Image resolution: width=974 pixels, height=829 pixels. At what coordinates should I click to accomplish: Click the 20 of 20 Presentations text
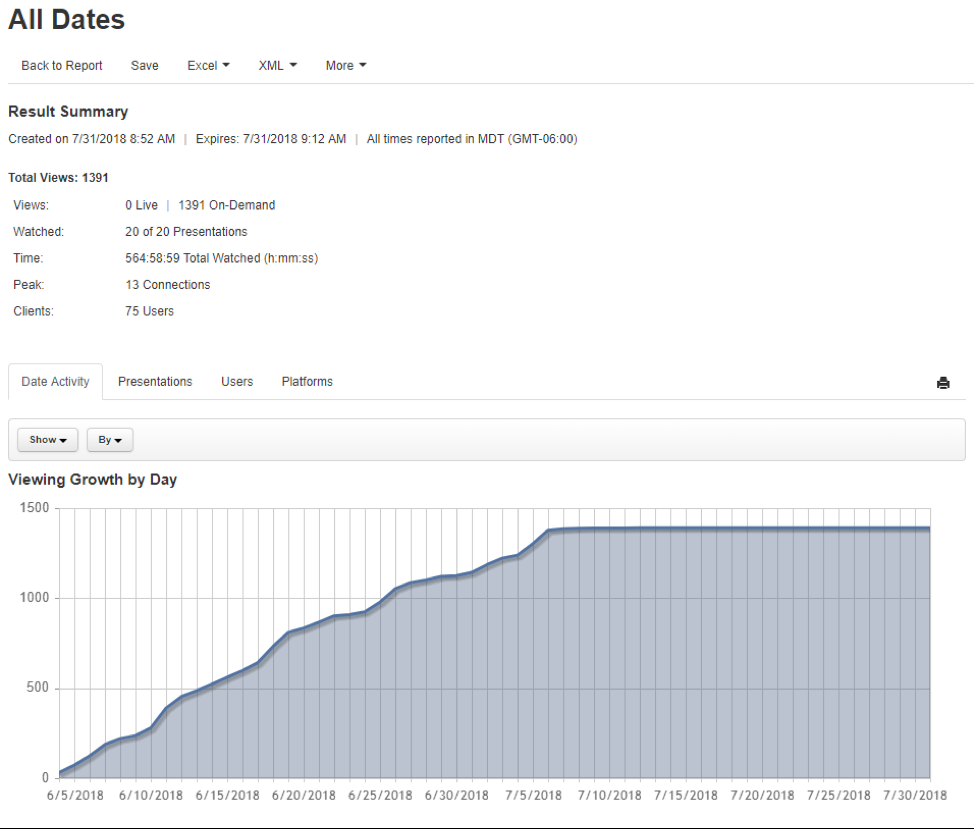pos(186,232)
